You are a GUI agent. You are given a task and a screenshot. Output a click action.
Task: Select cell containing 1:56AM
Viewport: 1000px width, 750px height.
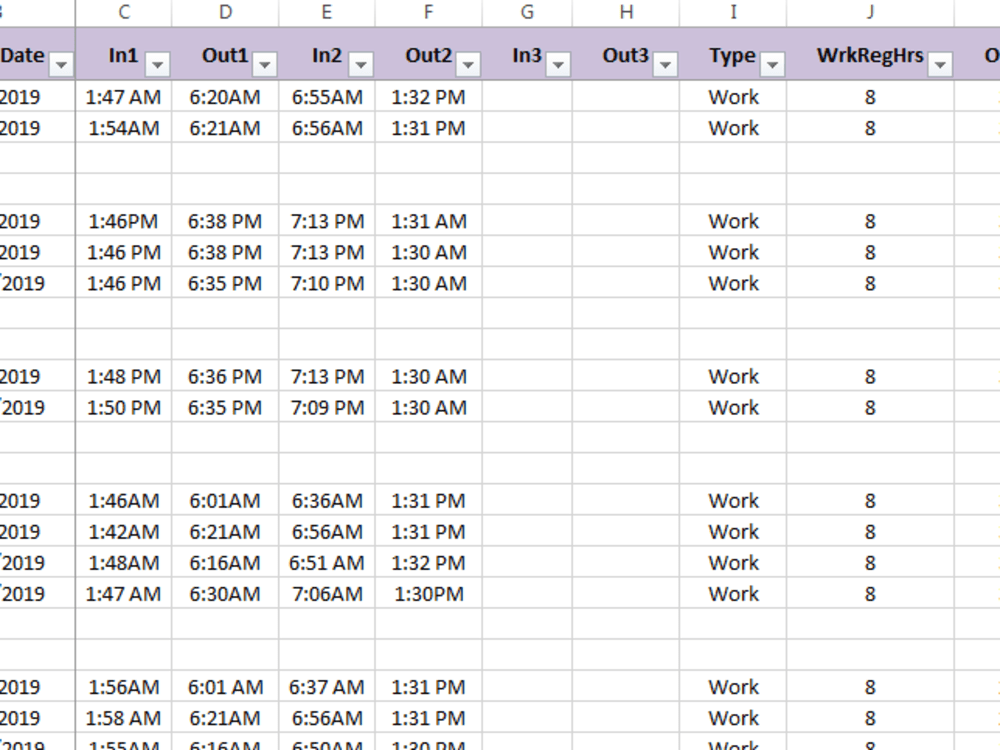(124, 687)
